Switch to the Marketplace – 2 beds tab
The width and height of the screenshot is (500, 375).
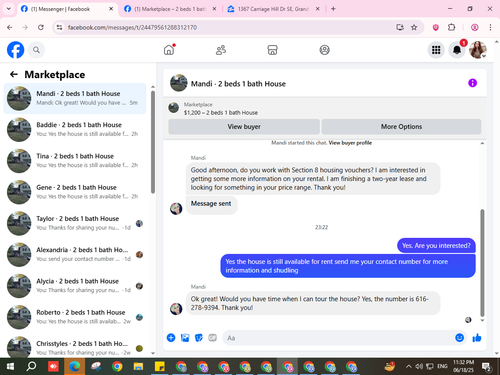[170, 9]
